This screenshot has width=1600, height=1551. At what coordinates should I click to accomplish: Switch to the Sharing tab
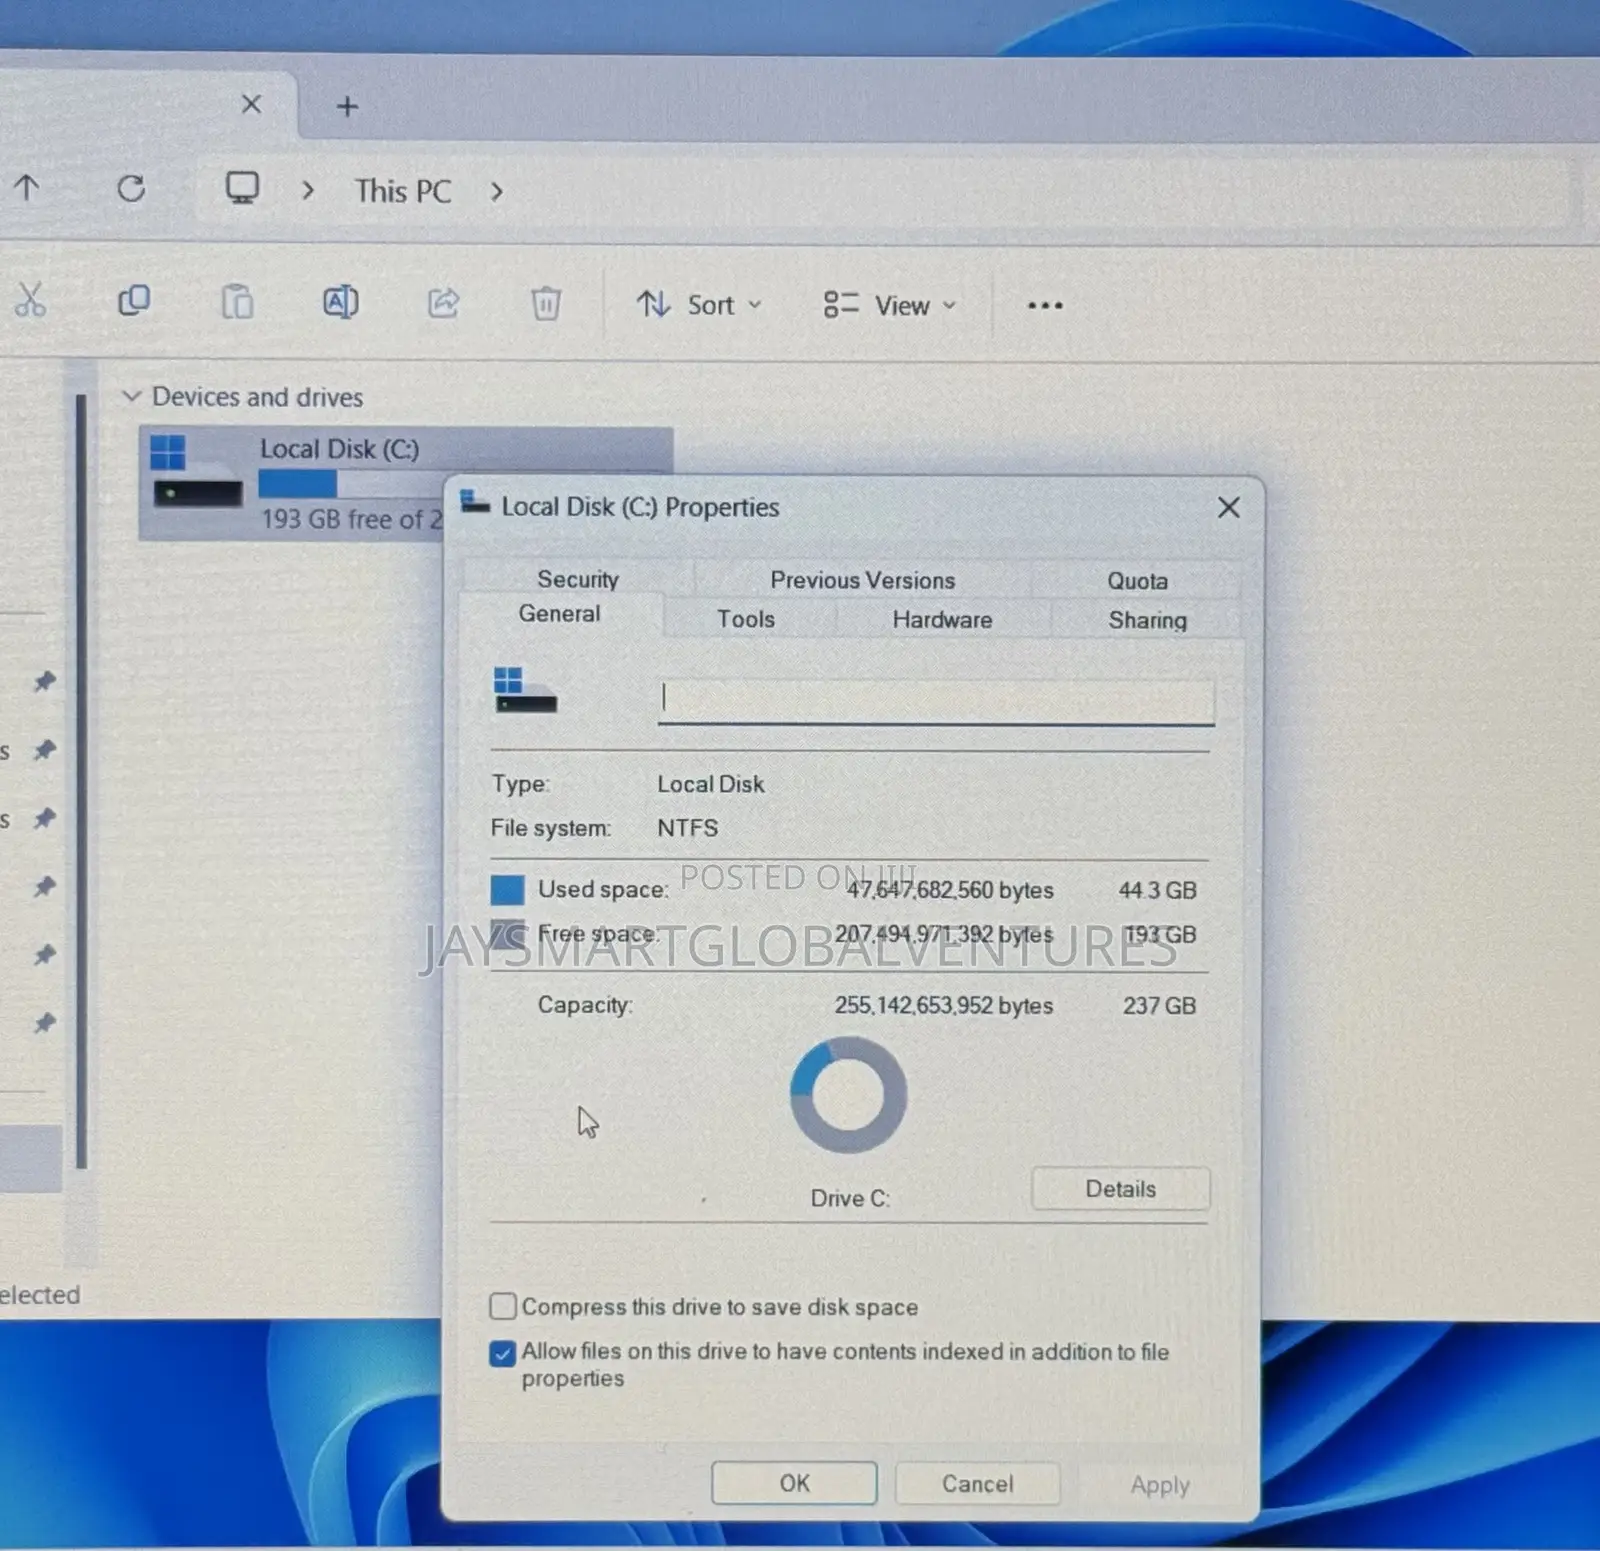tap(1147, 620)
